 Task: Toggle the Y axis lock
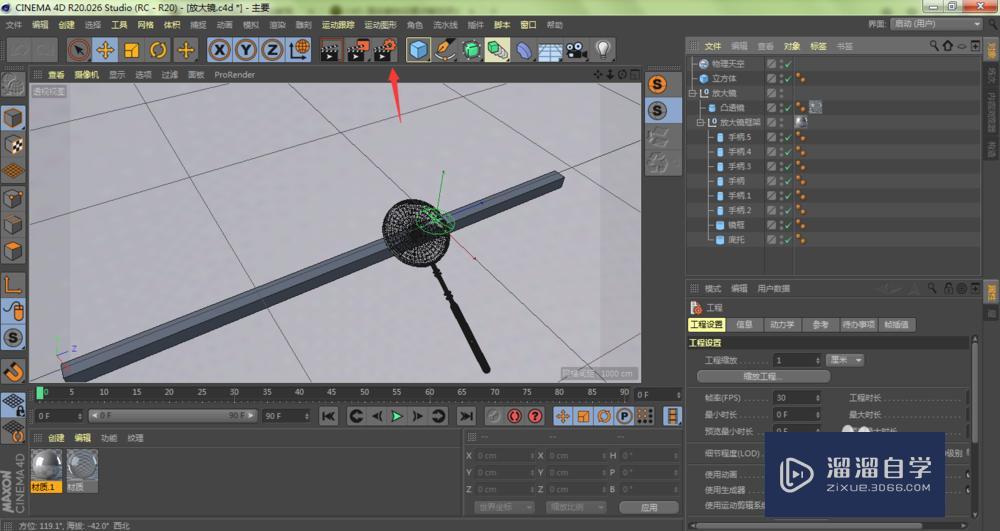[246, 50]
